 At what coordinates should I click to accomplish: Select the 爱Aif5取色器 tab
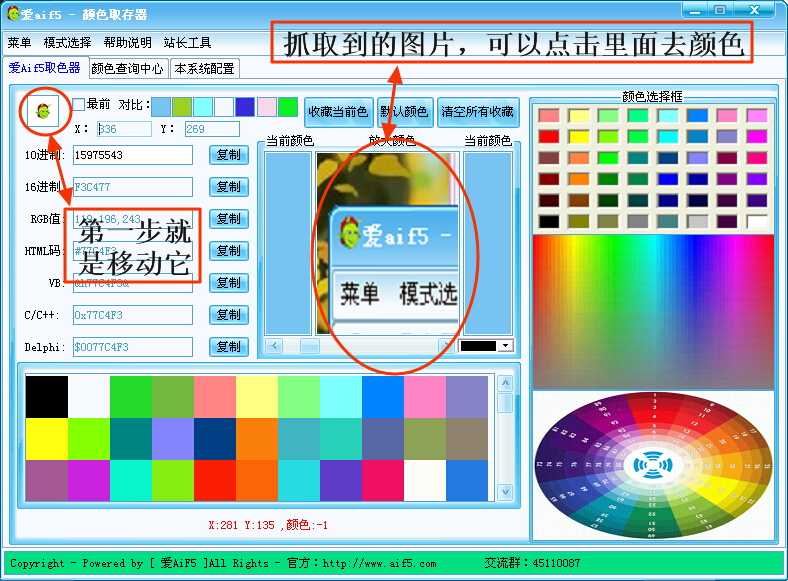click(45, 68)
